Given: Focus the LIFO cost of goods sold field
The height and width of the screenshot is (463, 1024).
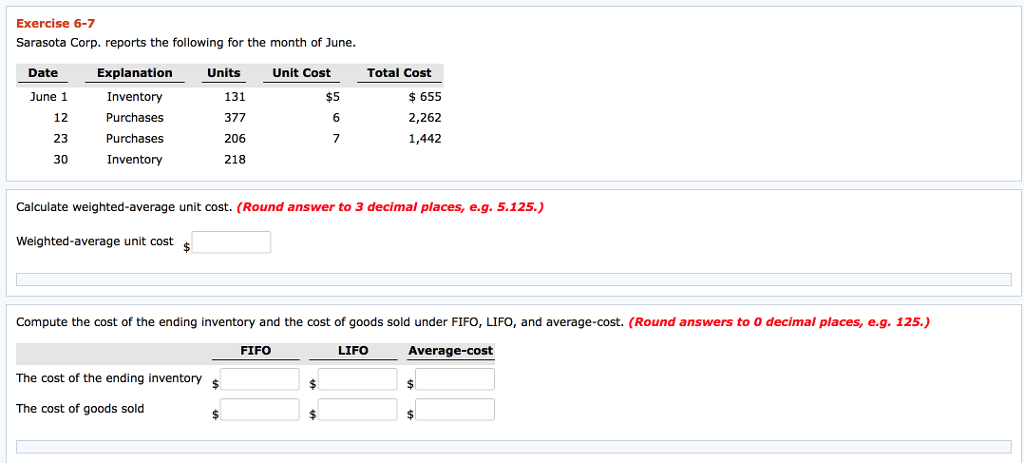Looking at the screenshot, I should point(358,409).
